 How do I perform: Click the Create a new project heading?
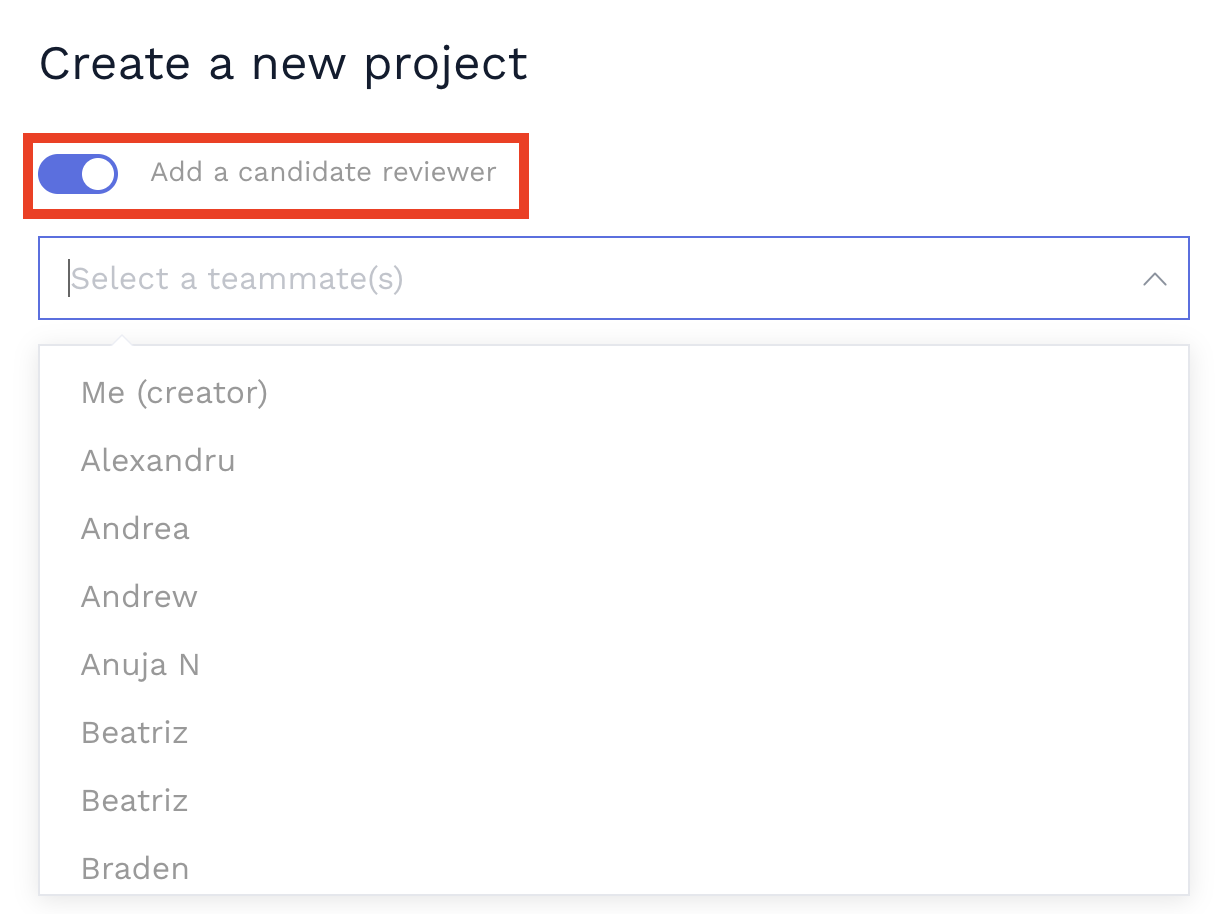pyautogui.click(x=283, y=63)
